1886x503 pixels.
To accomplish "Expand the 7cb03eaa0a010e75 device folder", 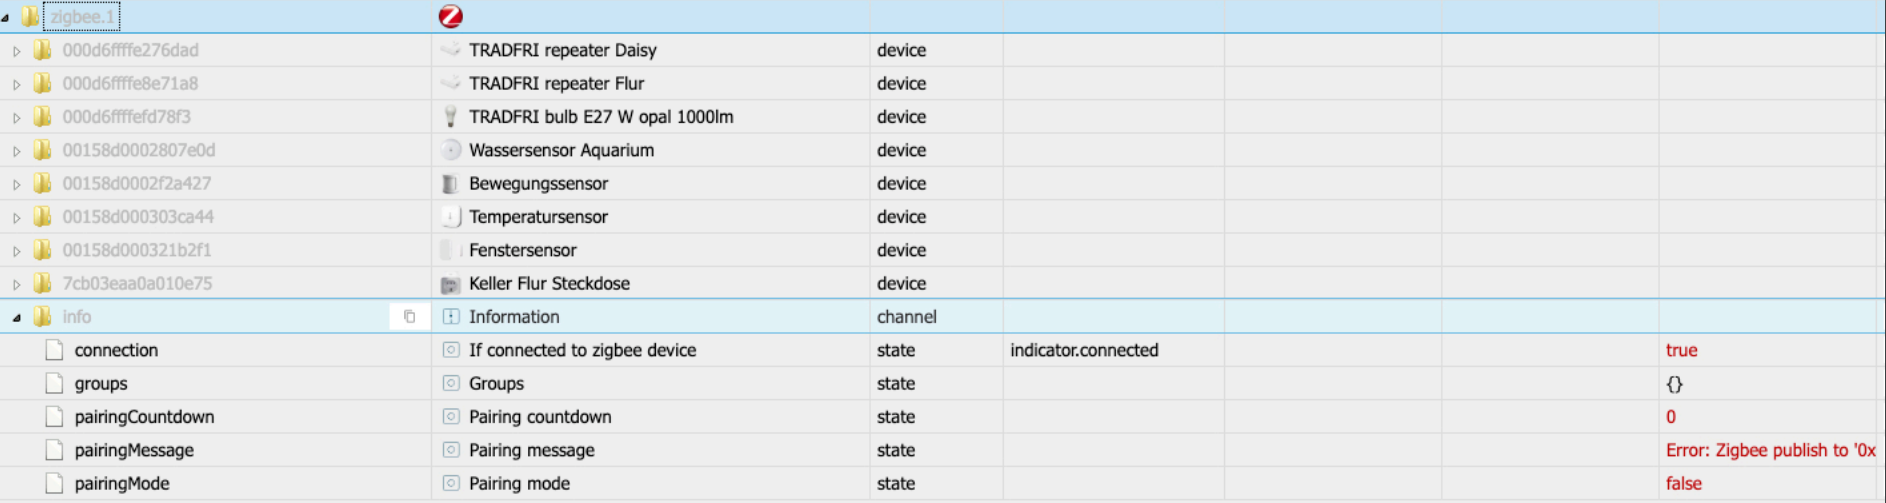I will pyautogui.click(x=17, y=284).
